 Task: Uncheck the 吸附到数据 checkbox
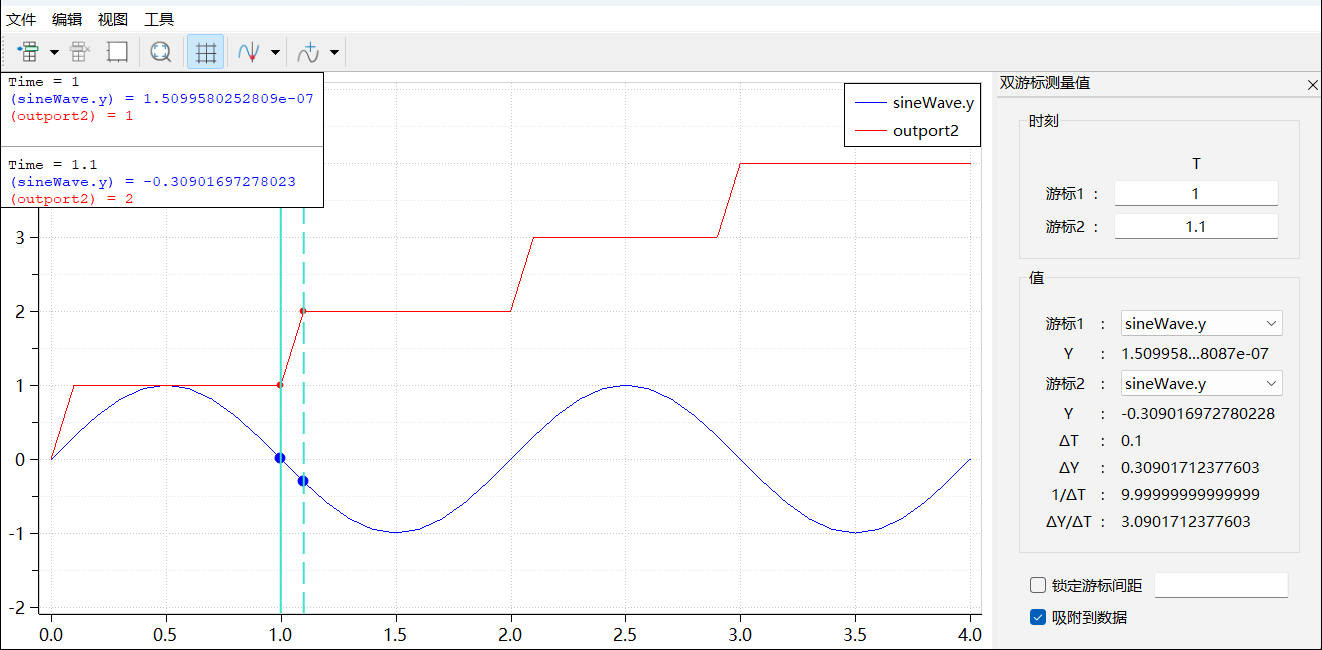tap(1038, 617)
